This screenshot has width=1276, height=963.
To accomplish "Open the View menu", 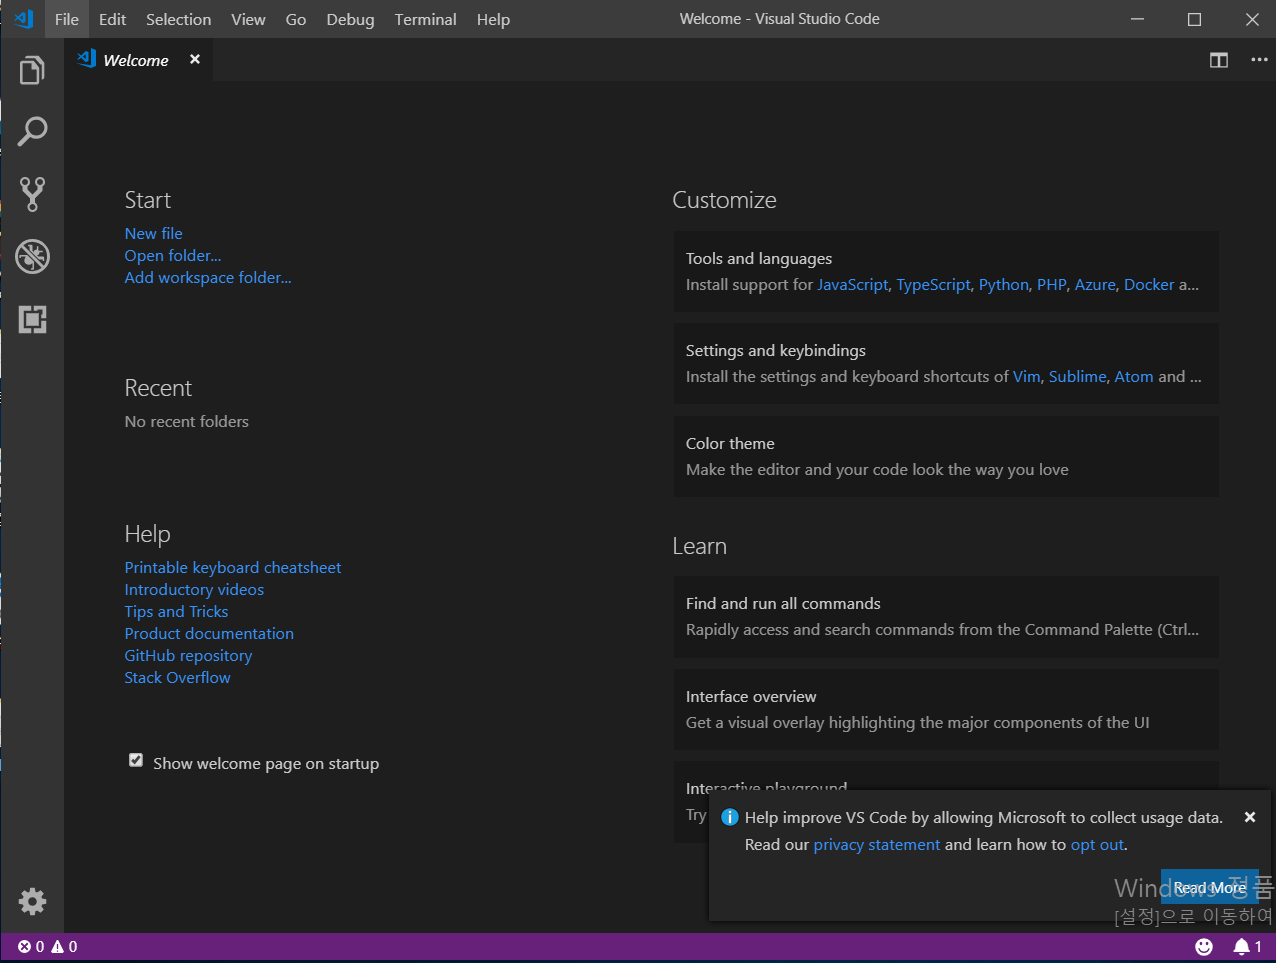I will (248, 19).
